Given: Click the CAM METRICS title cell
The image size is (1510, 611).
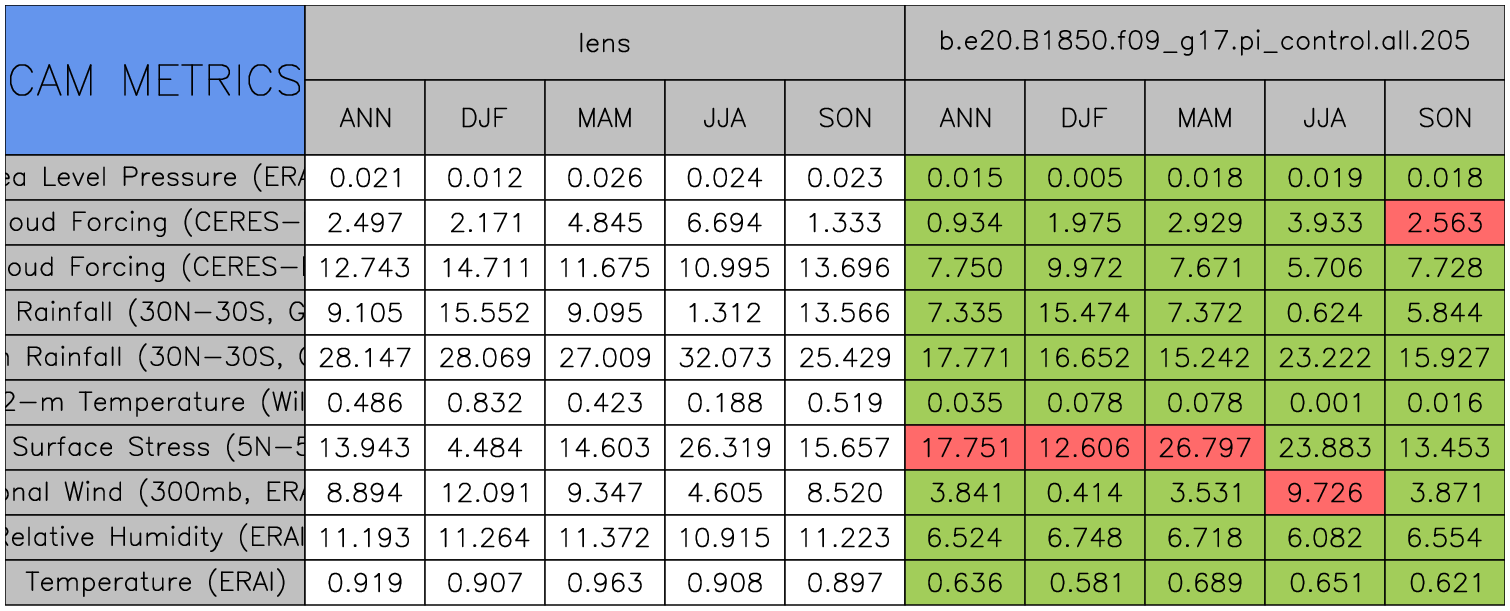Looking at the screenshot, I should pyautogui.click(x=155, y=80).
